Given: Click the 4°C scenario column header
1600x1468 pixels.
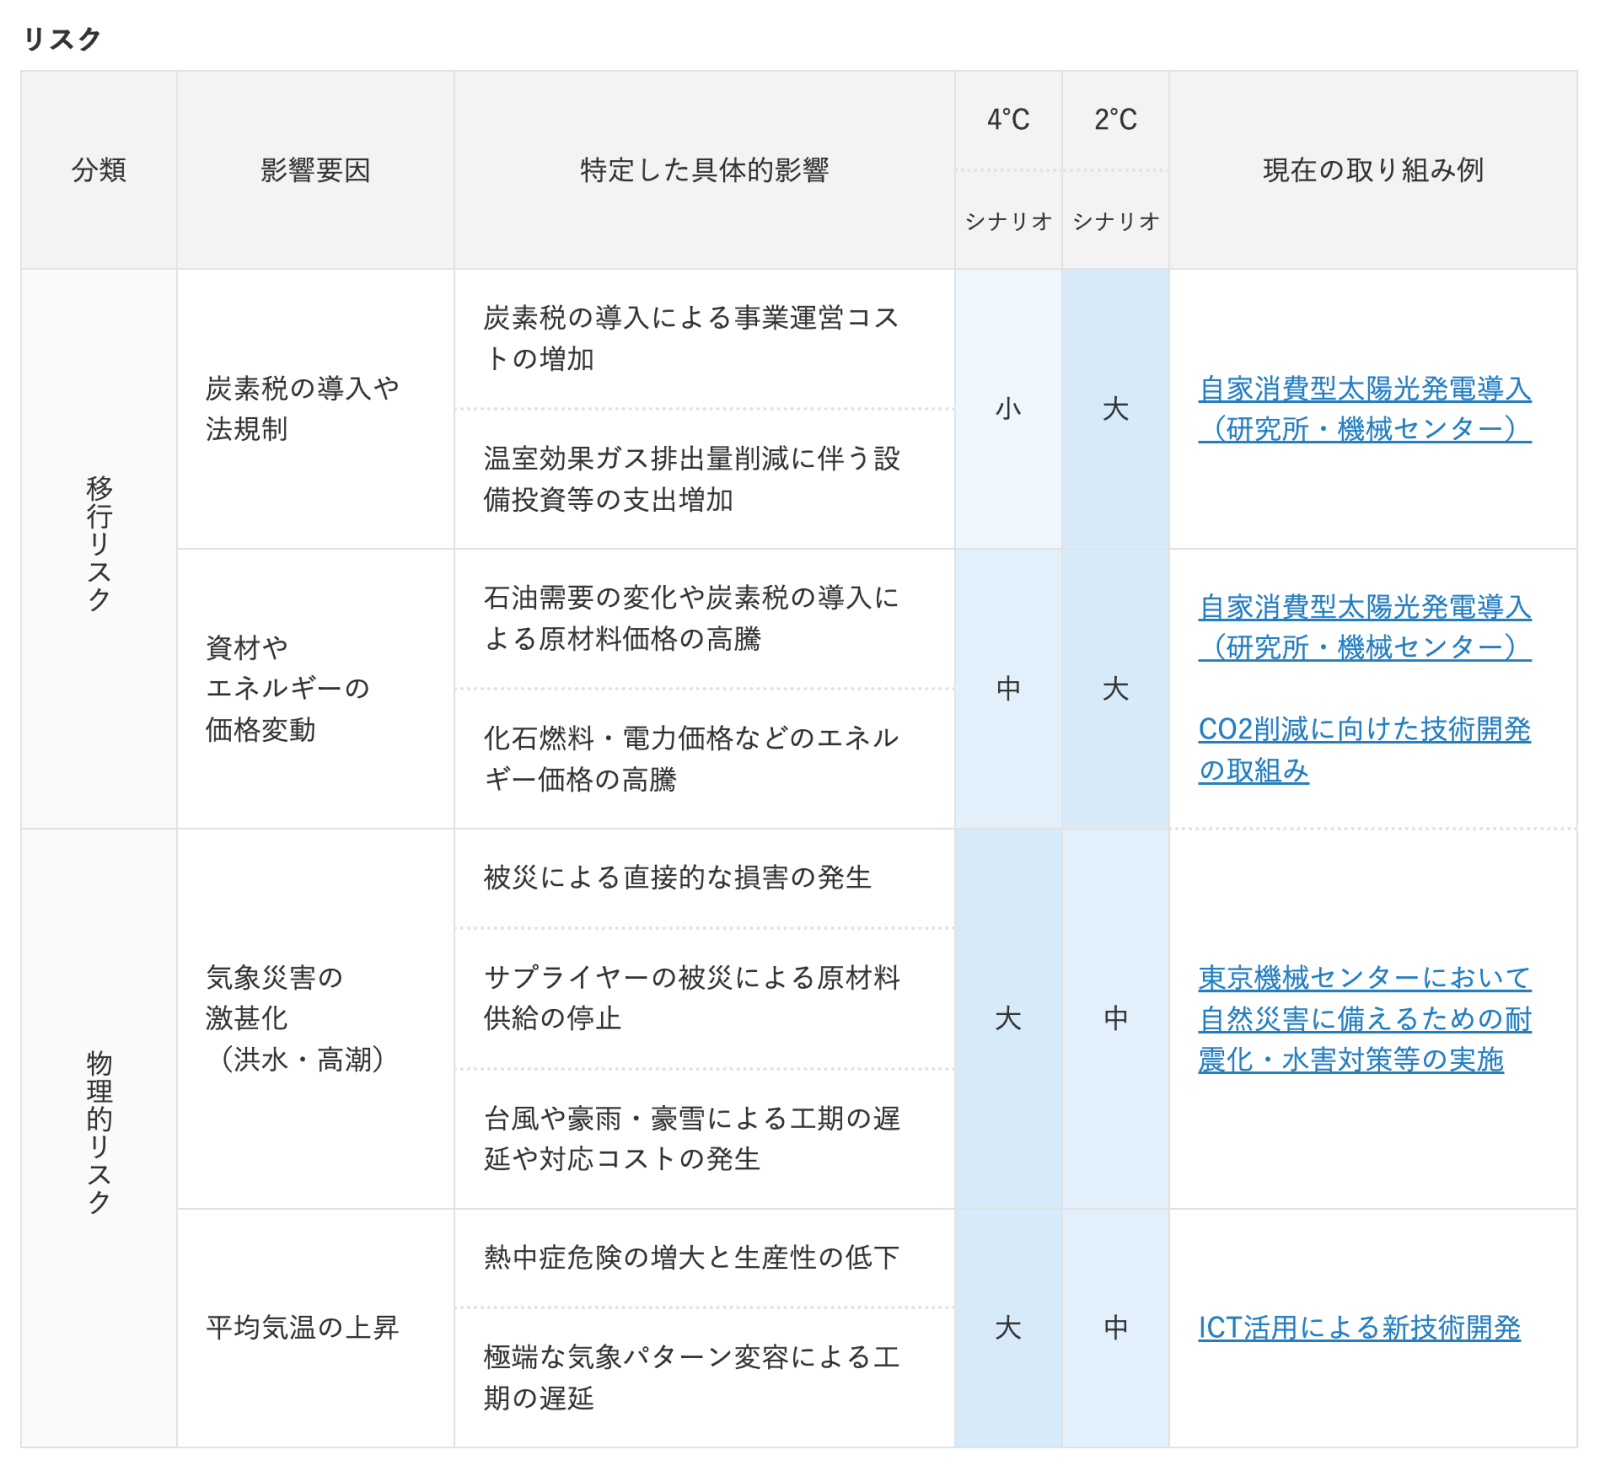Looking at the screenshot, I should click(x=1008, y=120).
